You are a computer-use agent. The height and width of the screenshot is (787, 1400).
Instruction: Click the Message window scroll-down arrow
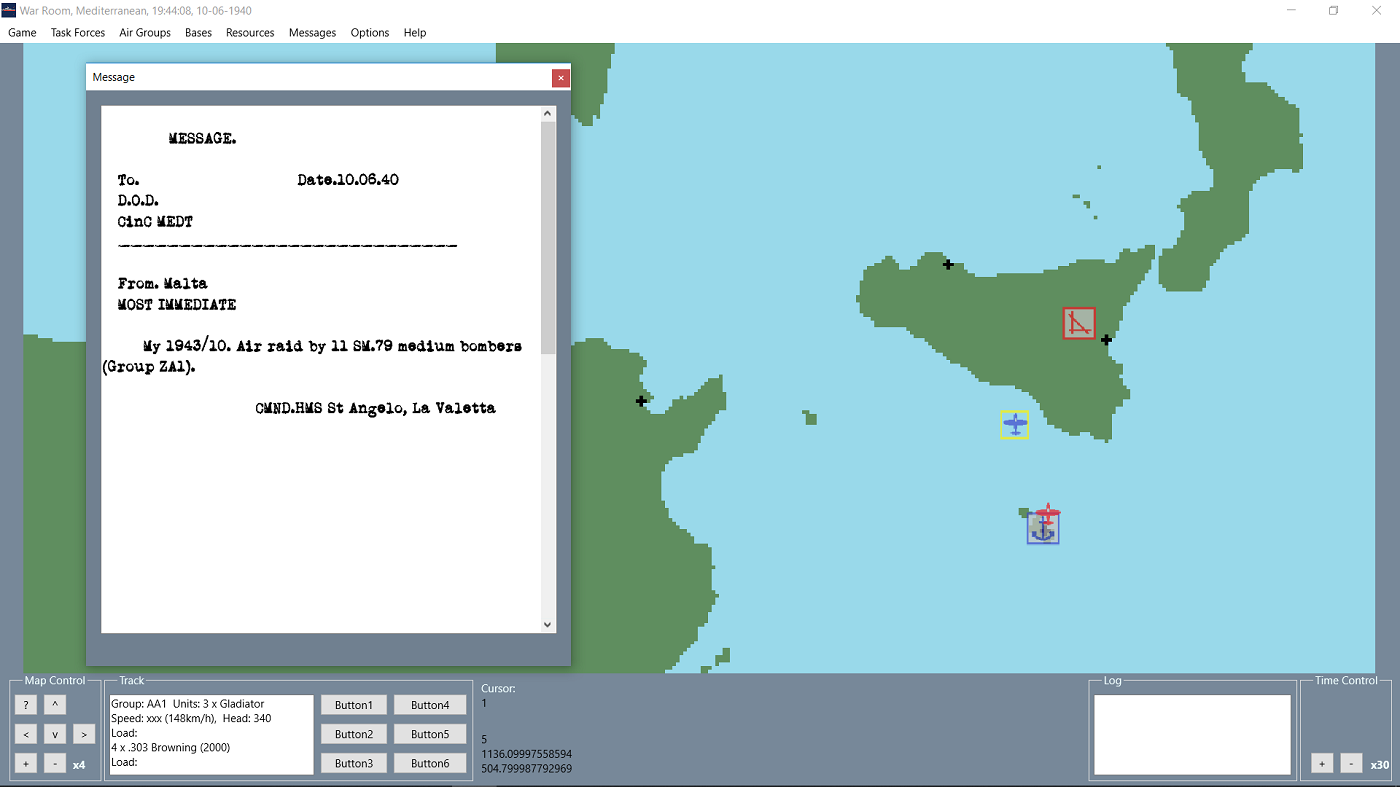[x=547, y=624]
